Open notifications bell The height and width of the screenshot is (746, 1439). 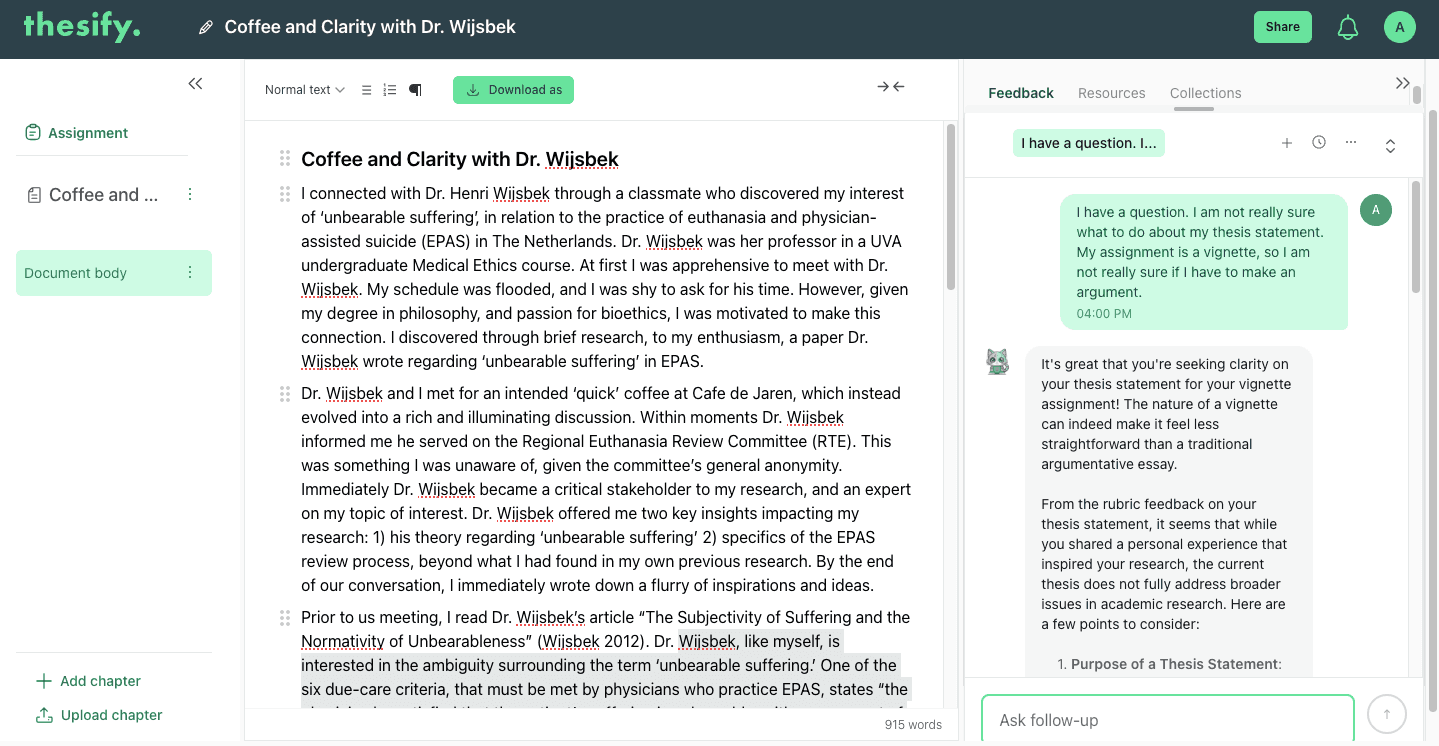point(1348,28)
